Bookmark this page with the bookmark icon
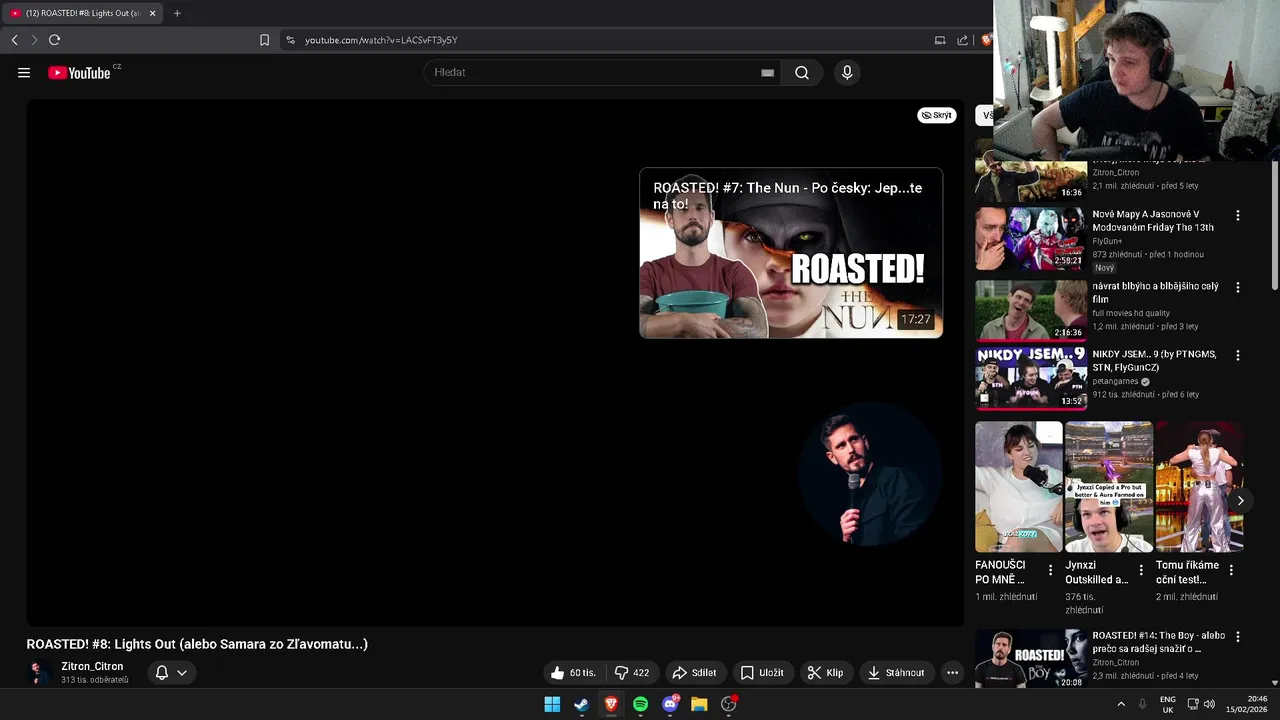 coord(264,40)
